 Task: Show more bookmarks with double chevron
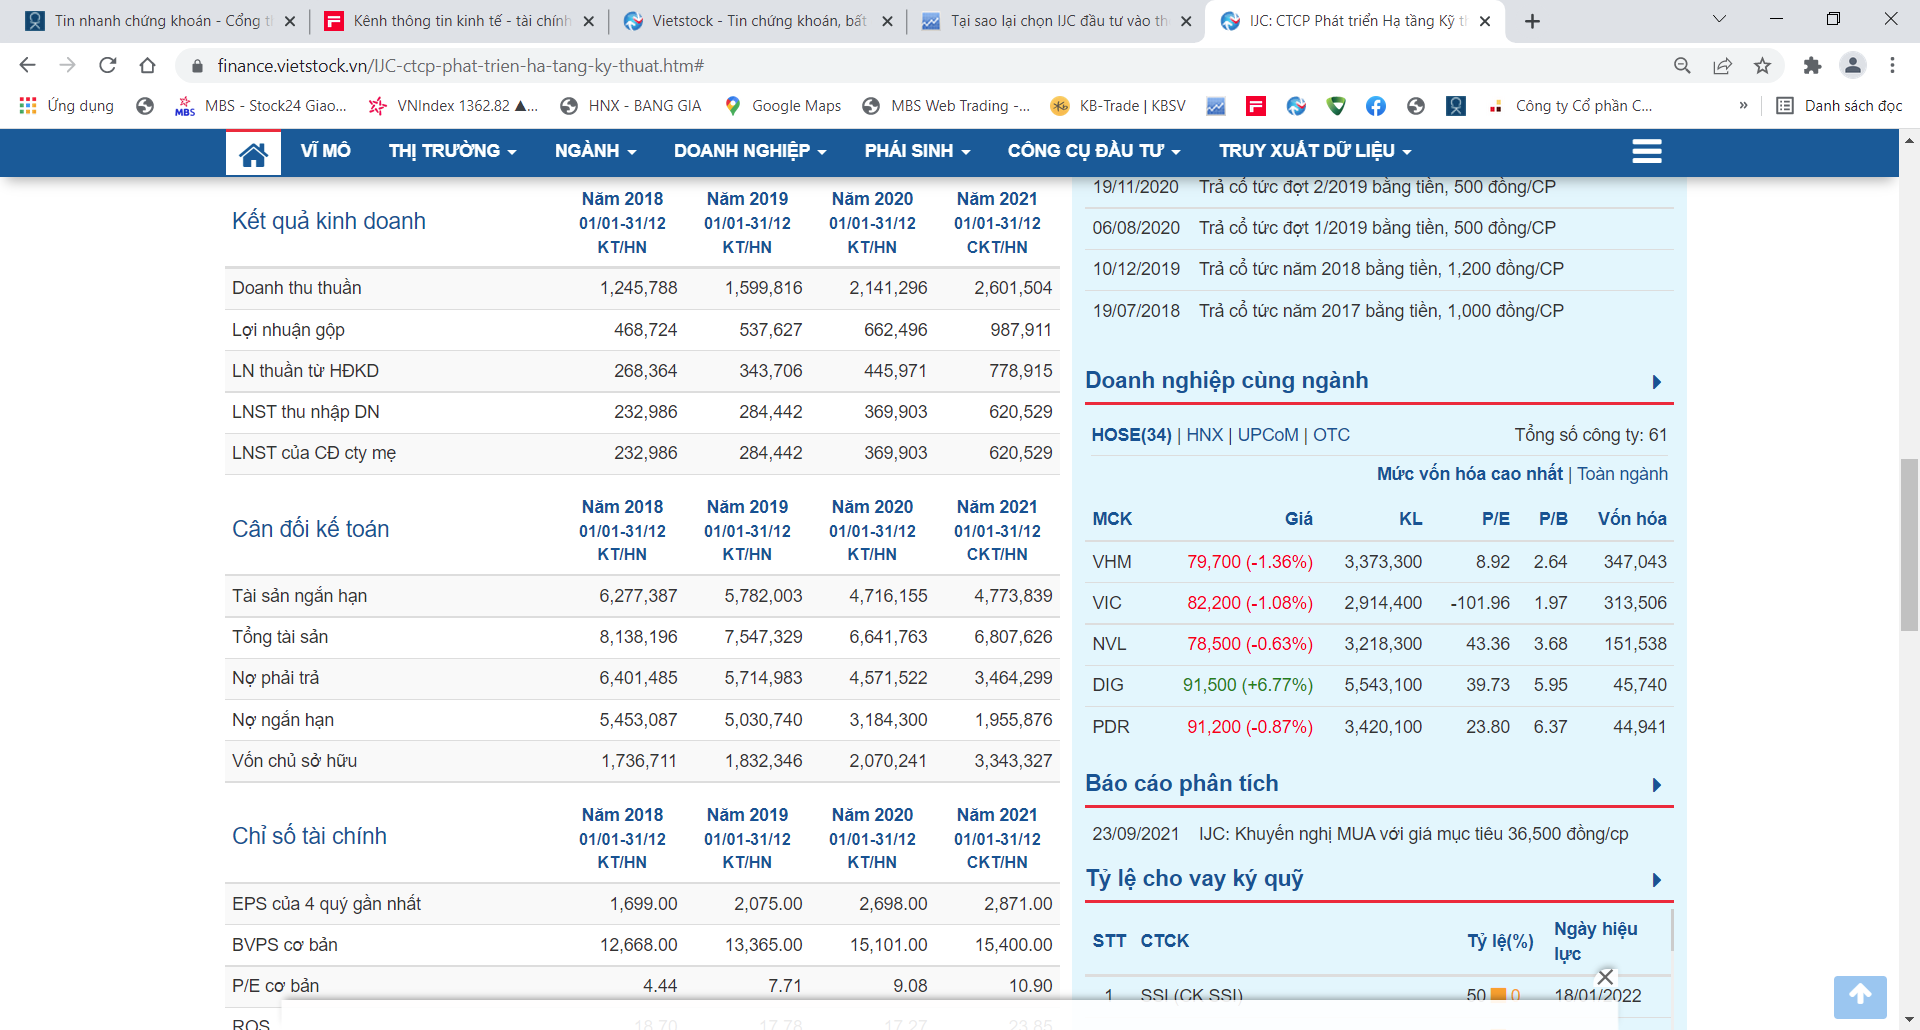click(1743, 105)
